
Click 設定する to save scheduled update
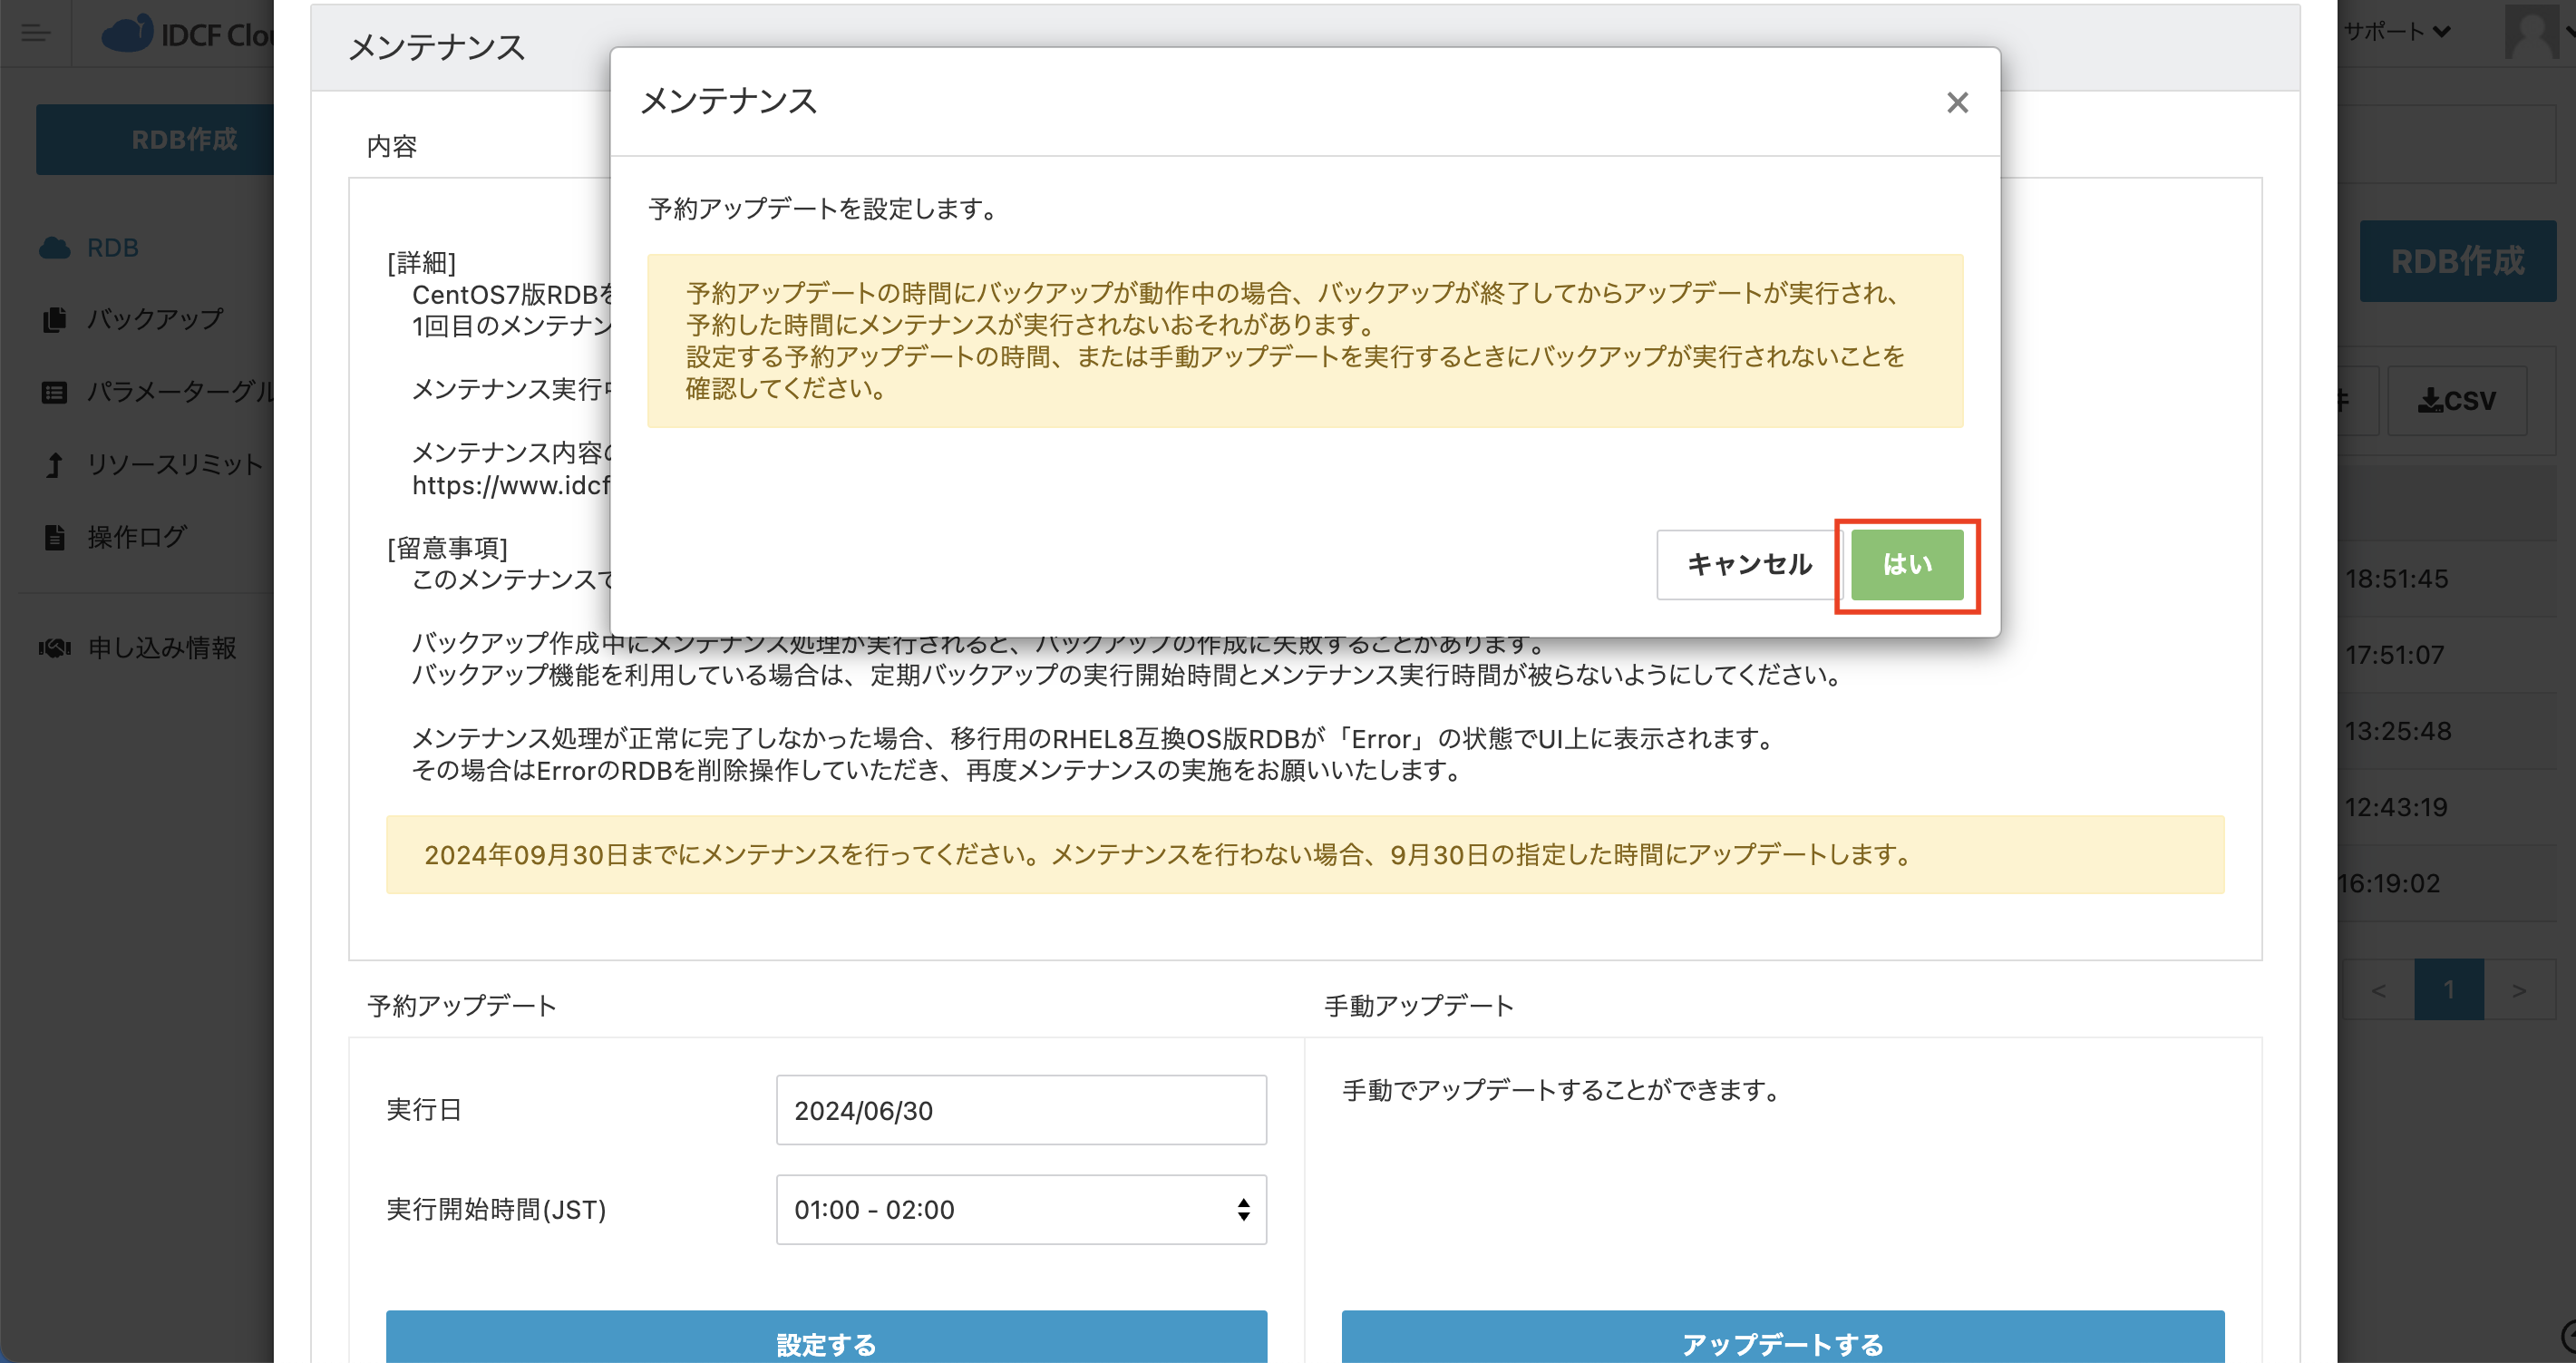pyautogui.click(x=824, y=1344)
